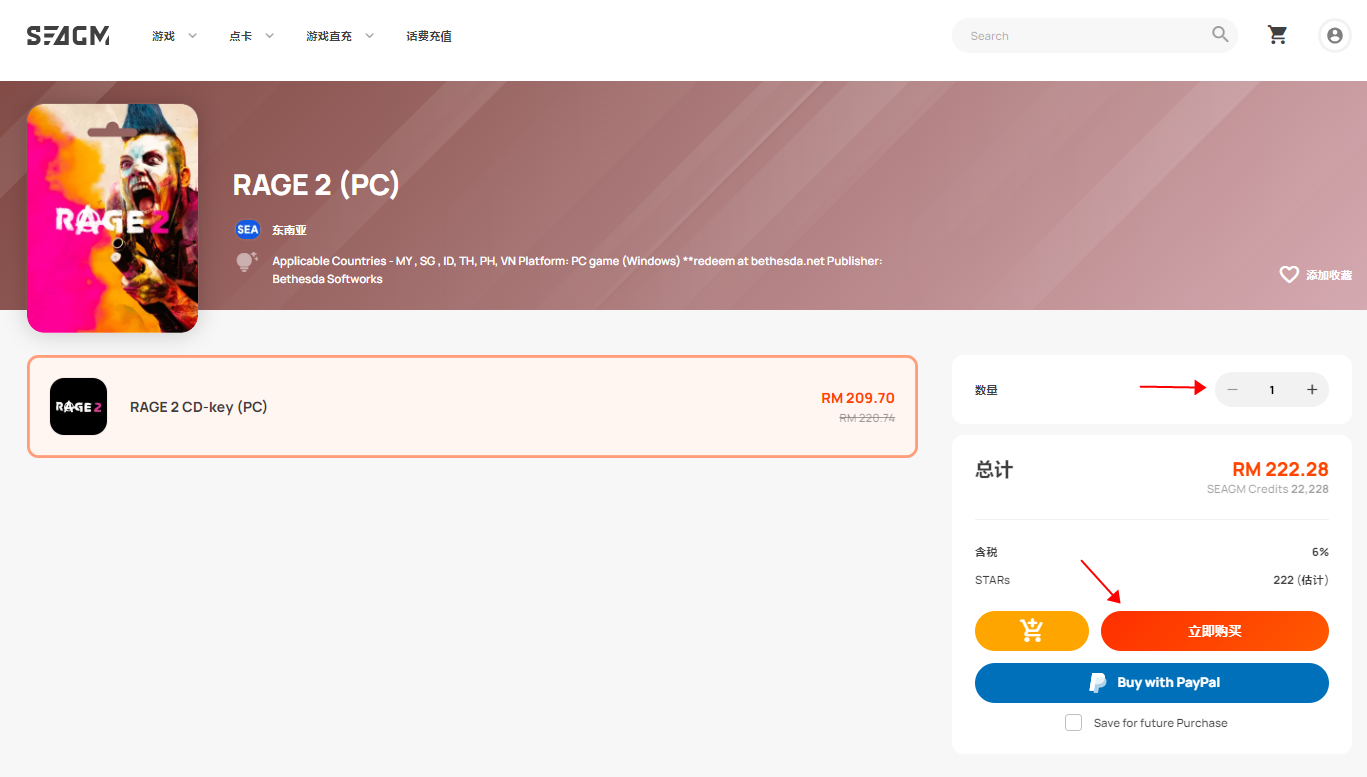This screenshot has width=1367, height=777.
Task: Click the lightbulb info icon
Action: click(x=246, y=263)
